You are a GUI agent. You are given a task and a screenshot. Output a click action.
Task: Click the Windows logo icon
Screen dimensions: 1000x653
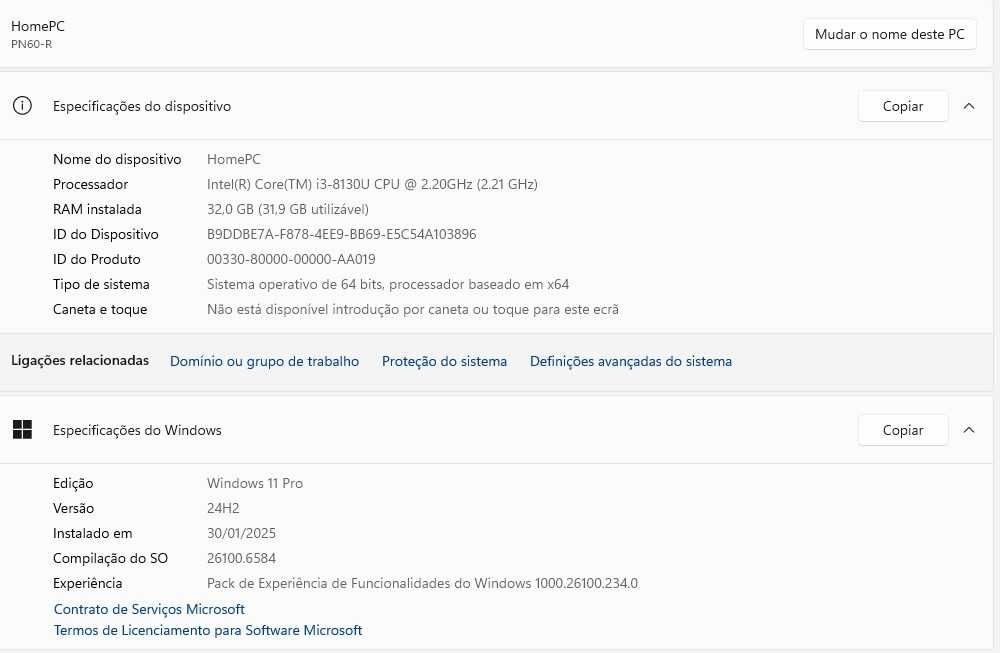click(x=22, y=430)
